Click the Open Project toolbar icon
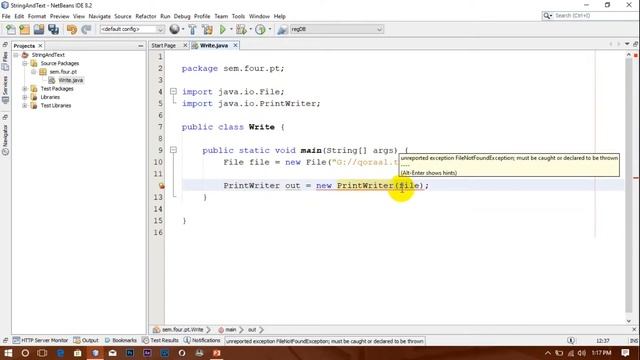This screenshot has width=640, height=360. click(x=39, y=29)
